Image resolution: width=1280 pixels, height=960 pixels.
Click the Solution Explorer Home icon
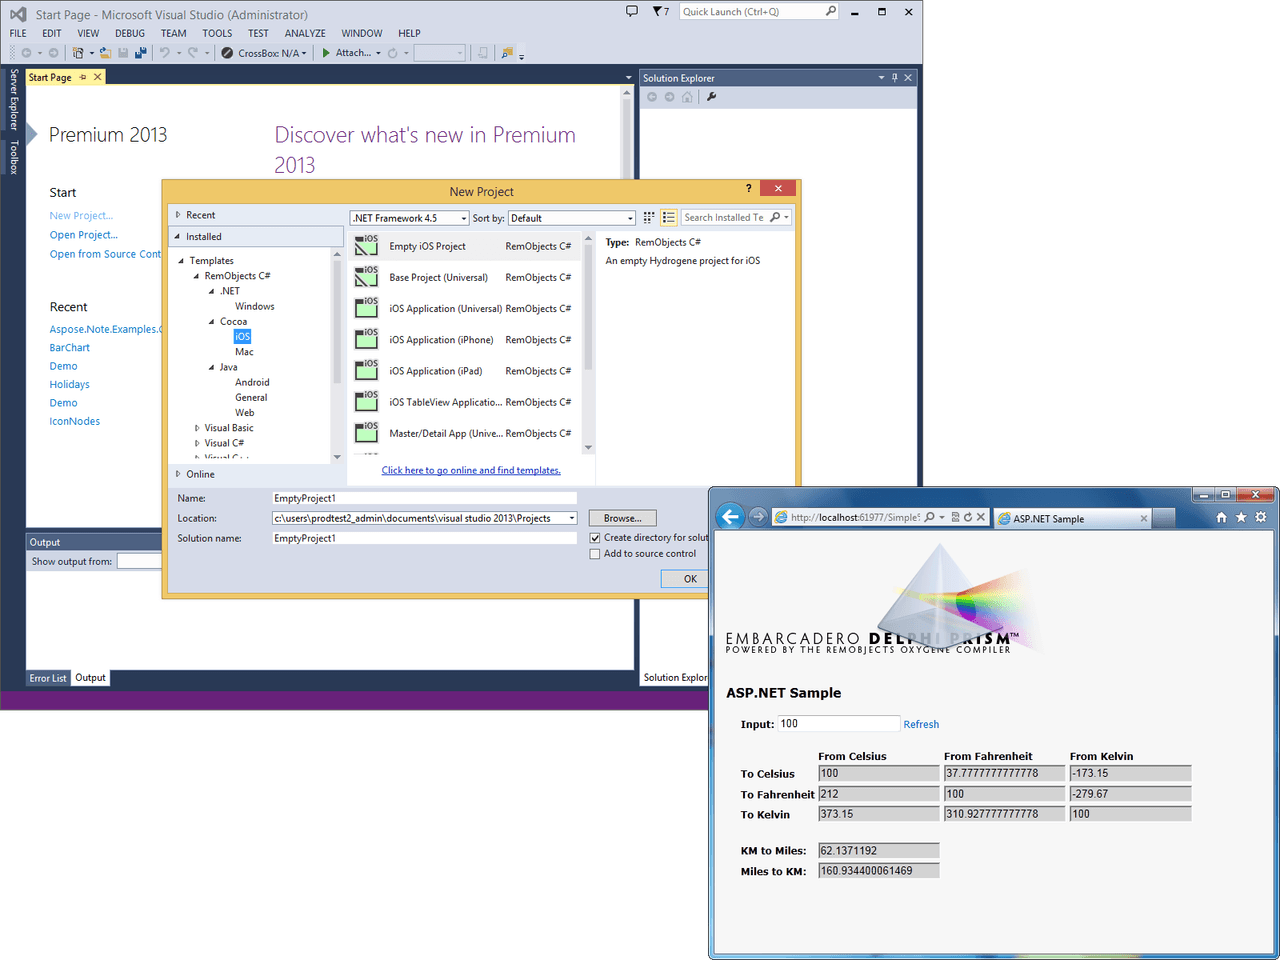pyautogui.click(x=687, y=97)
